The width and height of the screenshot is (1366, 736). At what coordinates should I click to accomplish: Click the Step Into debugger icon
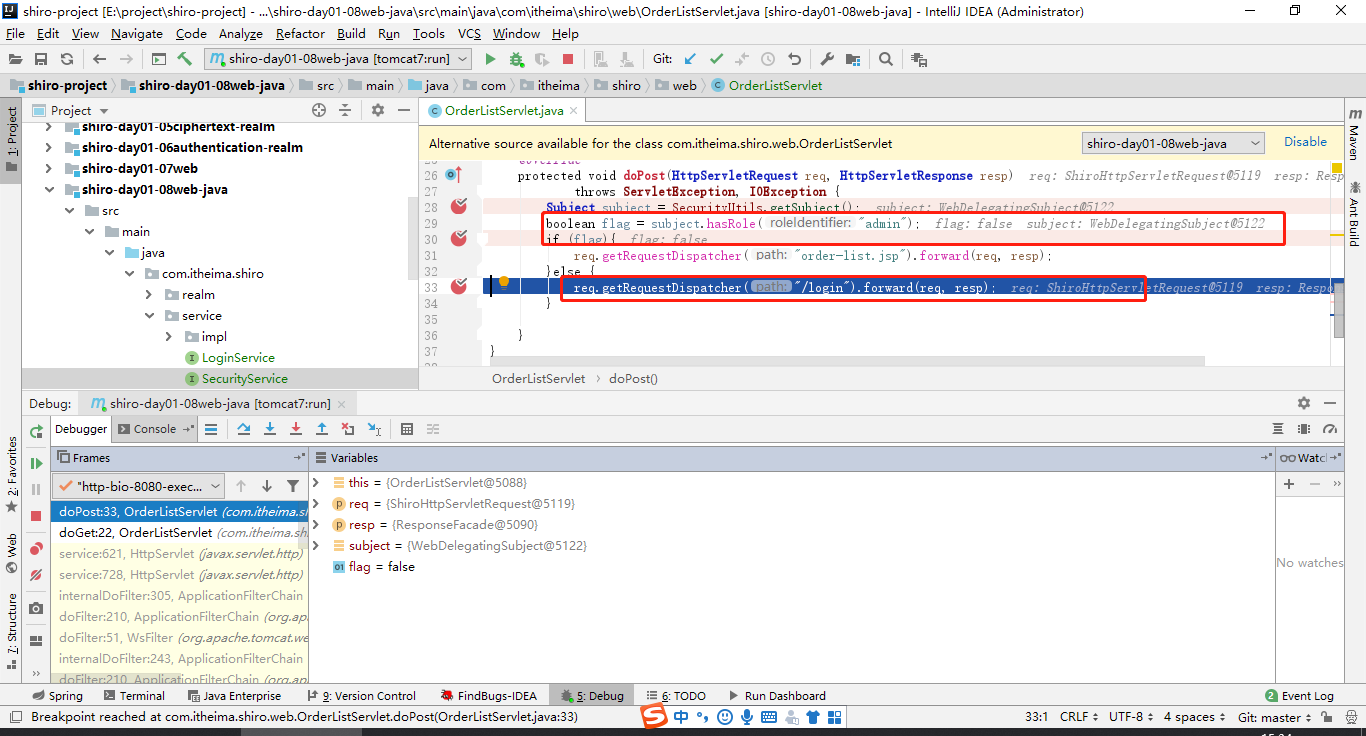point(270,429)
